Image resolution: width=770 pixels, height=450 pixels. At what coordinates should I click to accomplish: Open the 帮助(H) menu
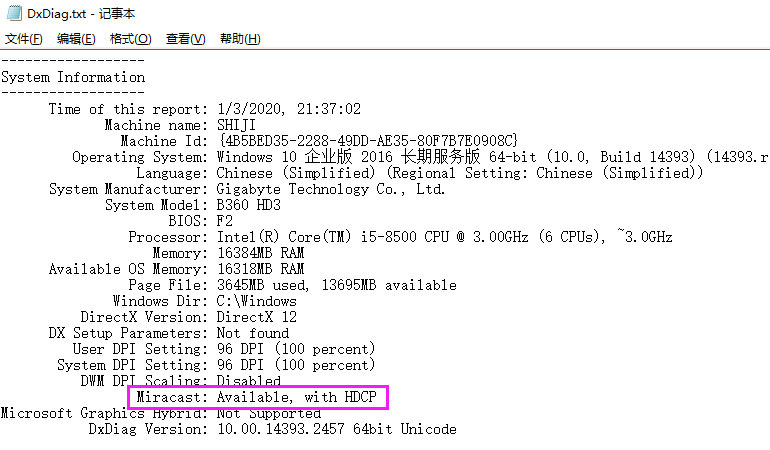tap(240, 39)
